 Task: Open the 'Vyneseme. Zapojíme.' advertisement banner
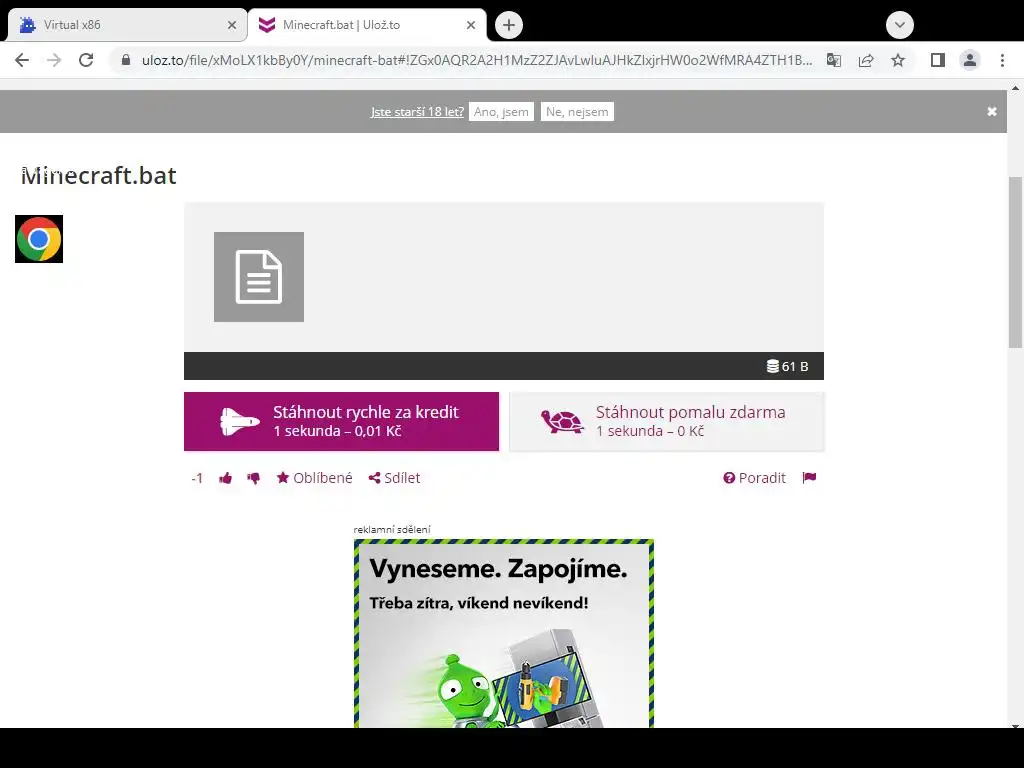(x=504, y=633)
